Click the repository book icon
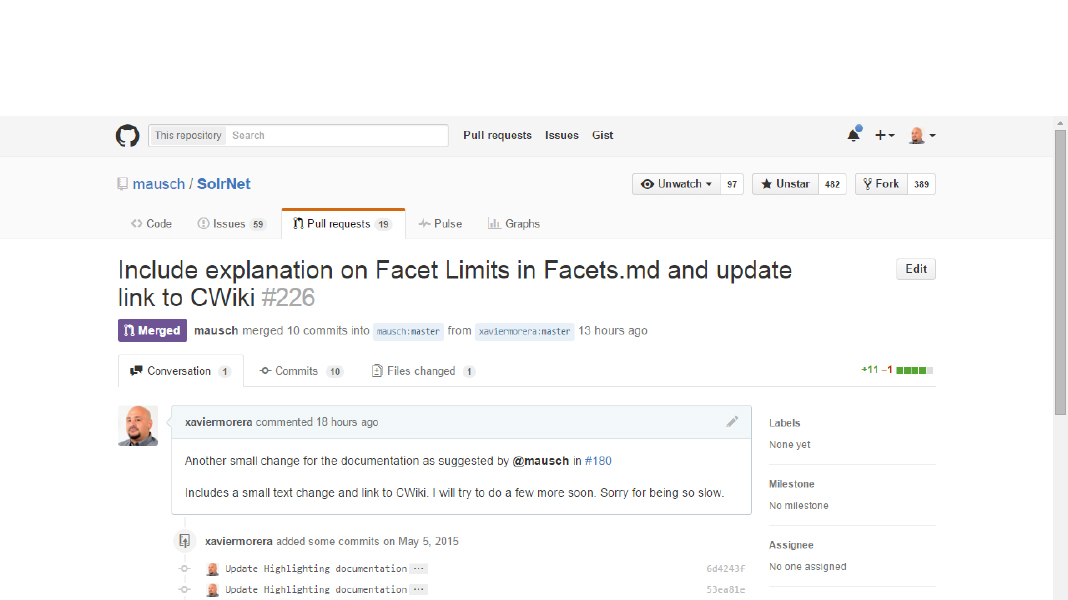1068x600 pixels. [122, 184]
